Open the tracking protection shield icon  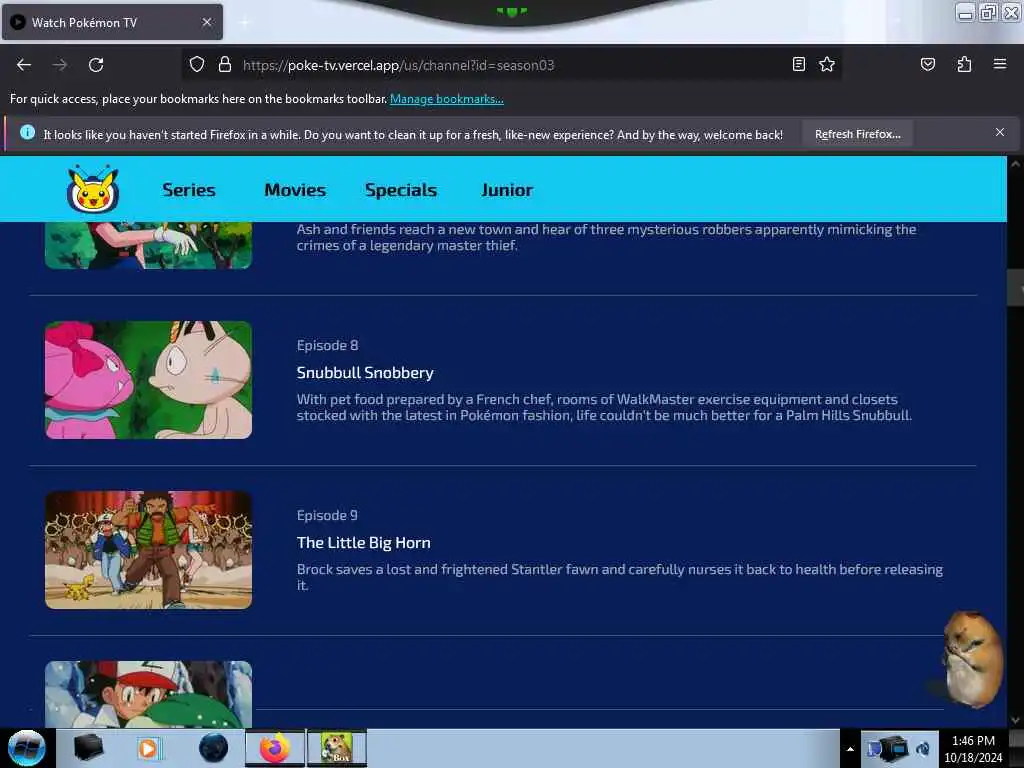point(197,65)
